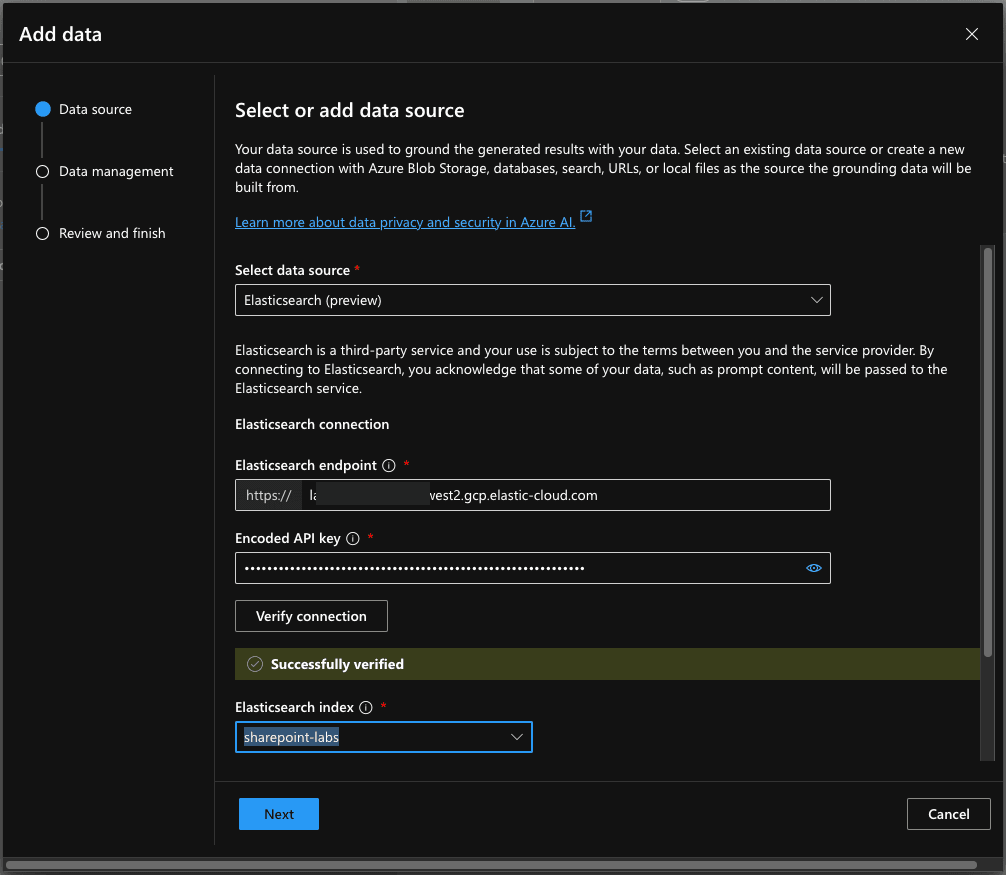Screen dimensions: 1006x875
Task: Cancel the Add data wizard
Action: coord(948,814)
